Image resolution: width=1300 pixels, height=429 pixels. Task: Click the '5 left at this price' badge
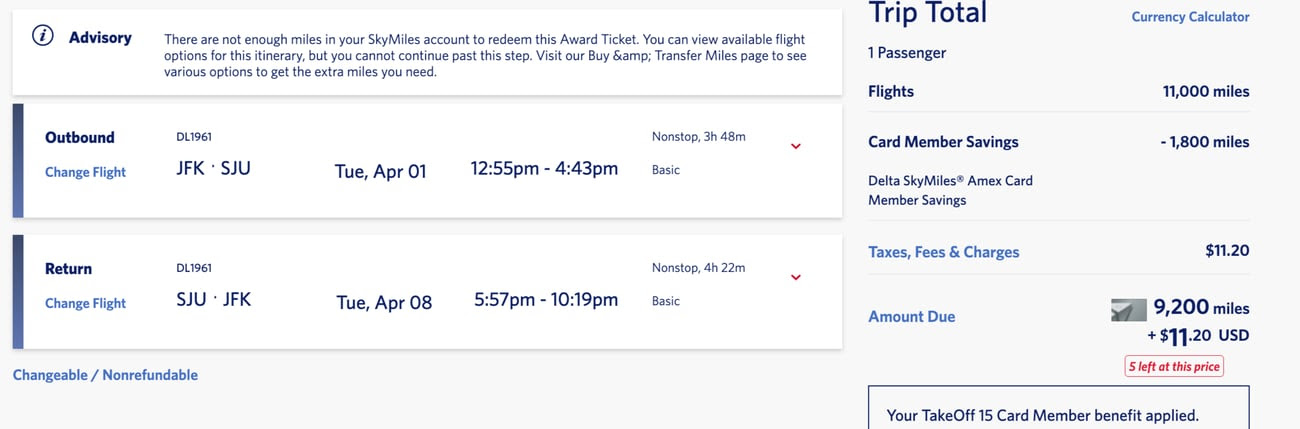point(1174,367)
